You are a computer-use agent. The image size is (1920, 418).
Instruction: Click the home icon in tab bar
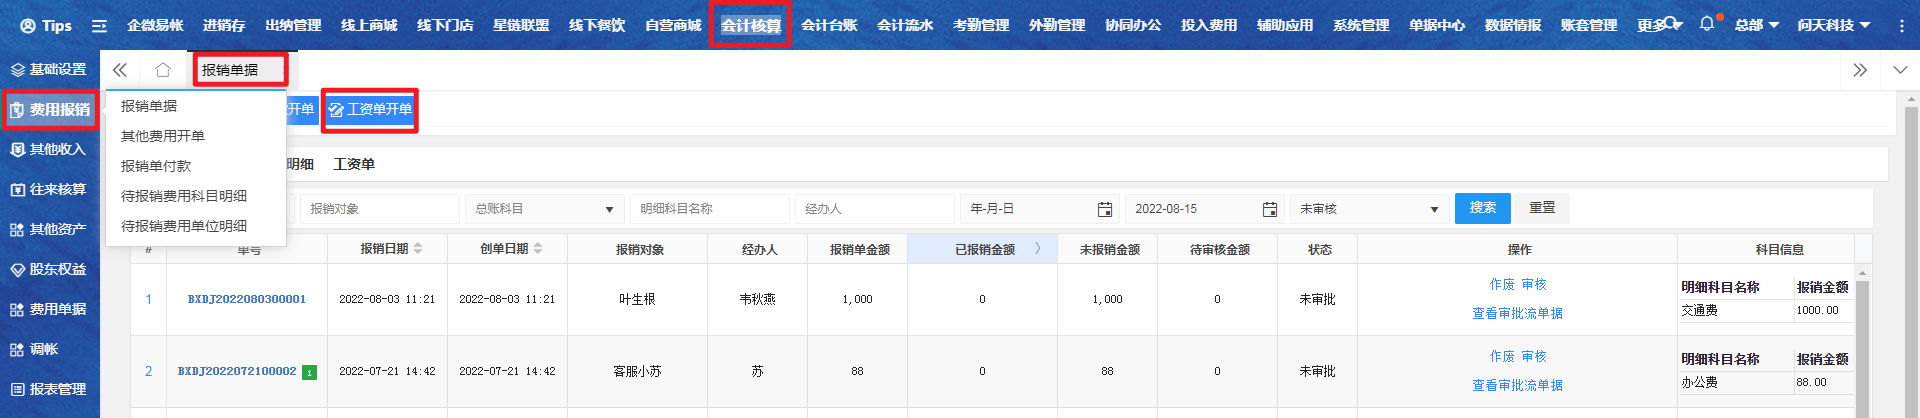(x=162, y=70)
